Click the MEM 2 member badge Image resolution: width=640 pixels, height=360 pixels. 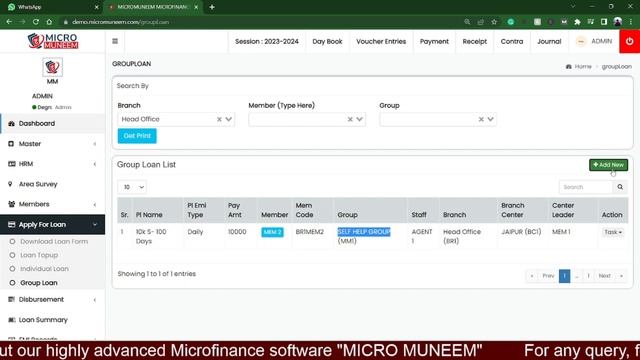[x=272, y=232]
